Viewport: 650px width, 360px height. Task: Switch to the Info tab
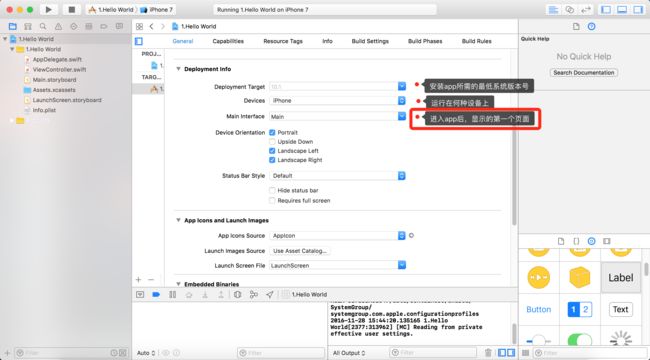click(327, 41)
